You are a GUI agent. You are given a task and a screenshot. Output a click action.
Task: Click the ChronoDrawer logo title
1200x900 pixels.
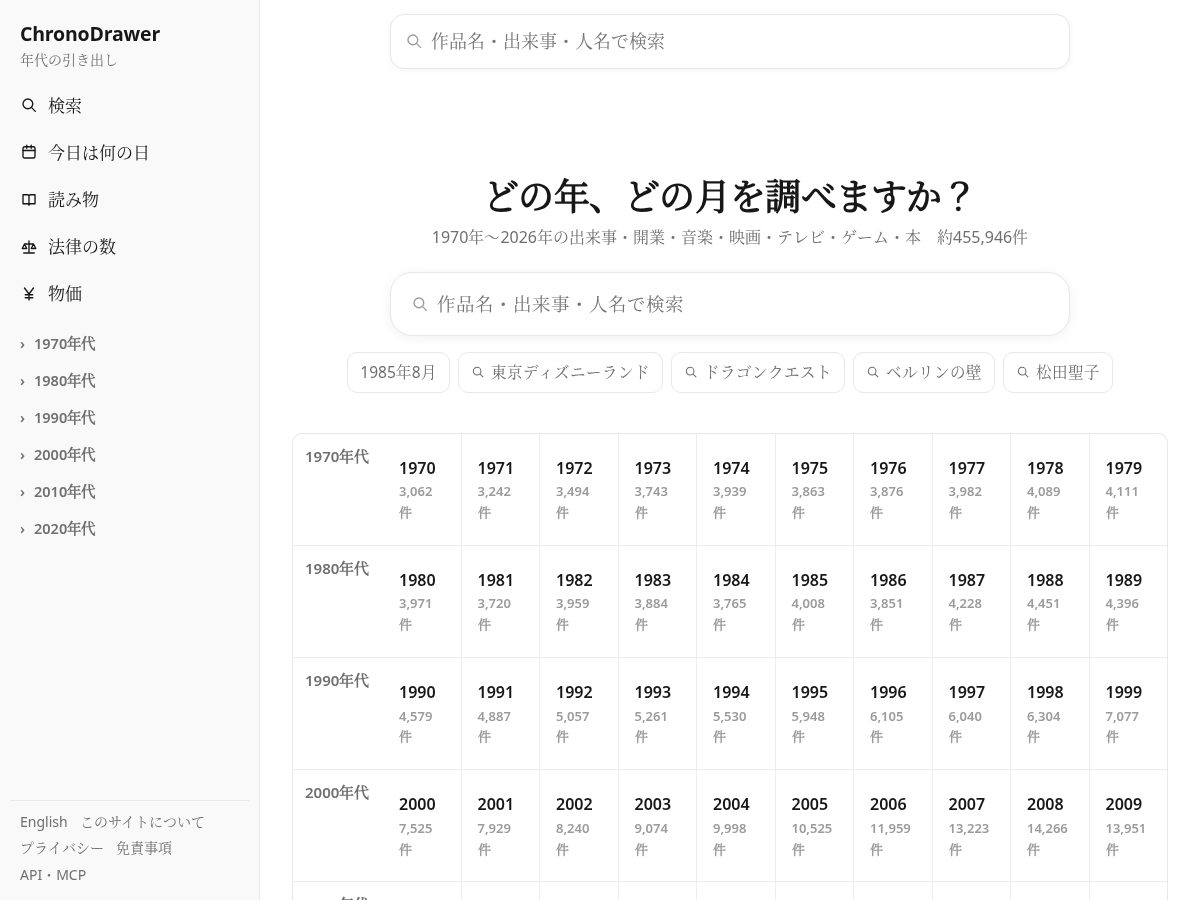[x=90, y=34]
